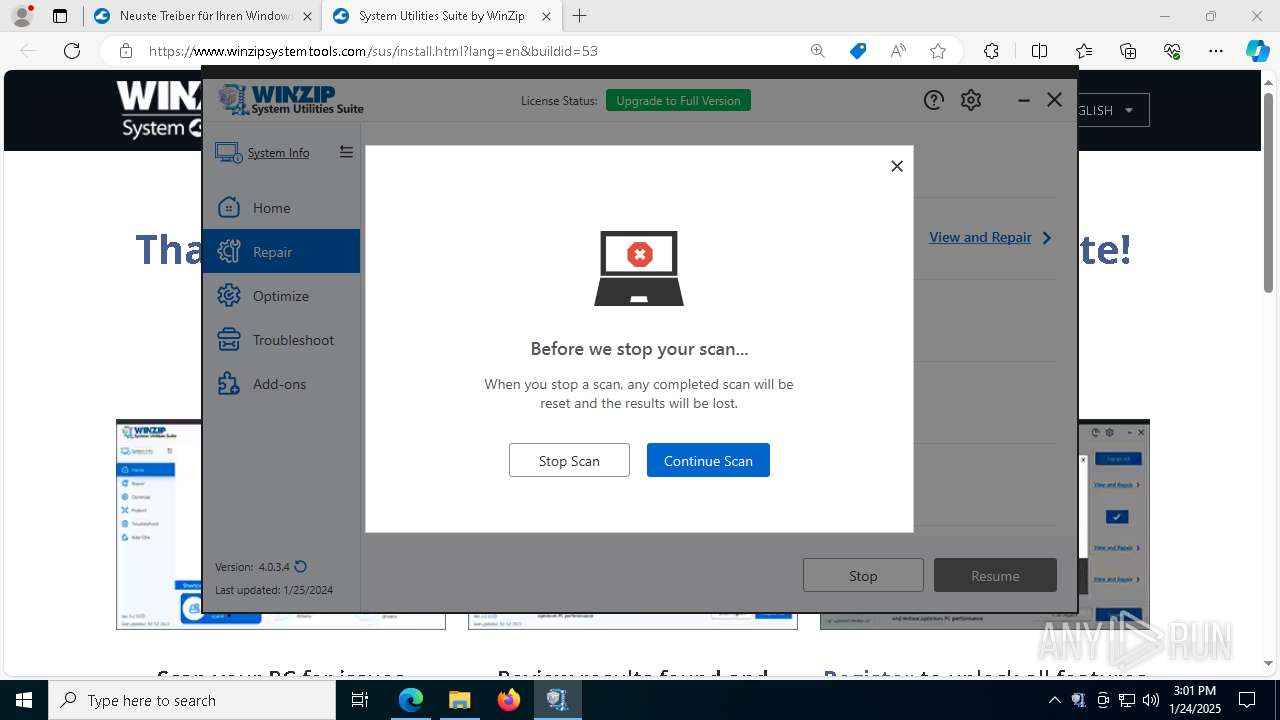Click the Continue Scan button

tap(708, 460)
